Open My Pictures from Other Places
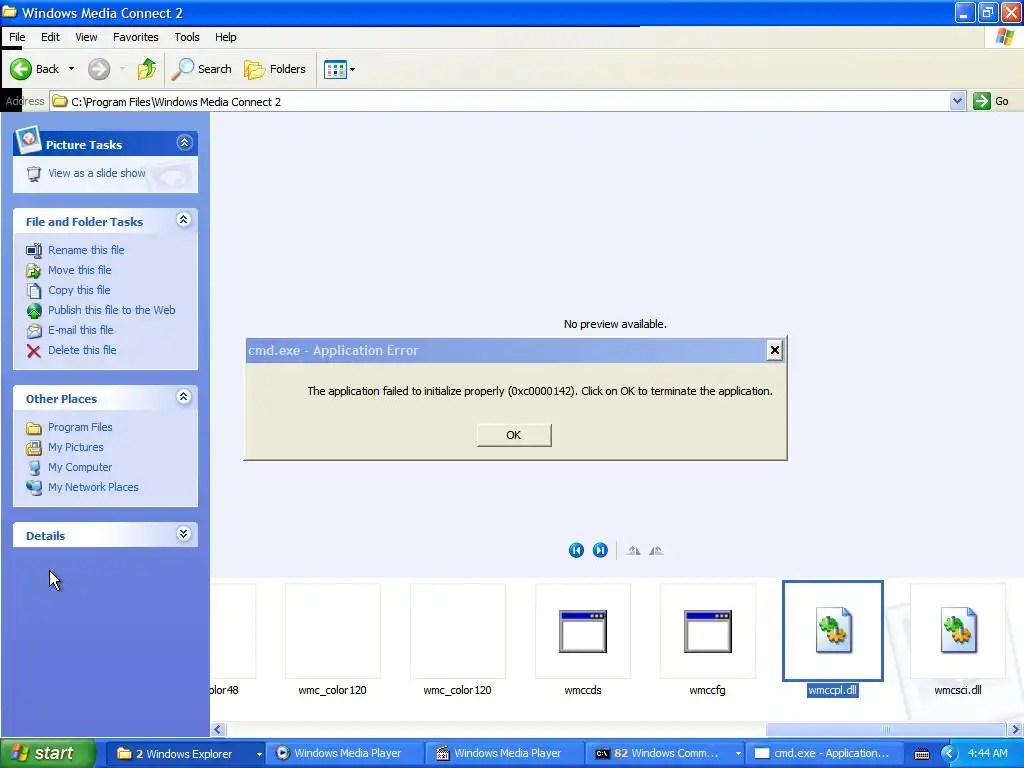This screenshot has width=1024, height=768. point(76,447)
